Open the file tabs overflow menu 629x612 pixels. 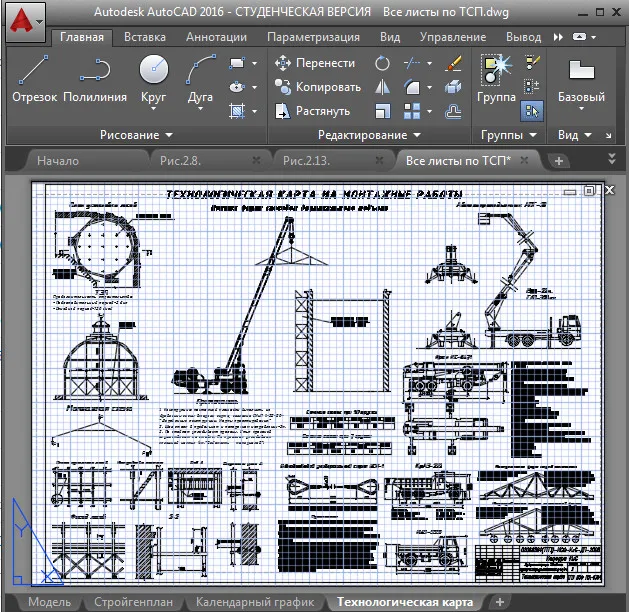point(612,158)
